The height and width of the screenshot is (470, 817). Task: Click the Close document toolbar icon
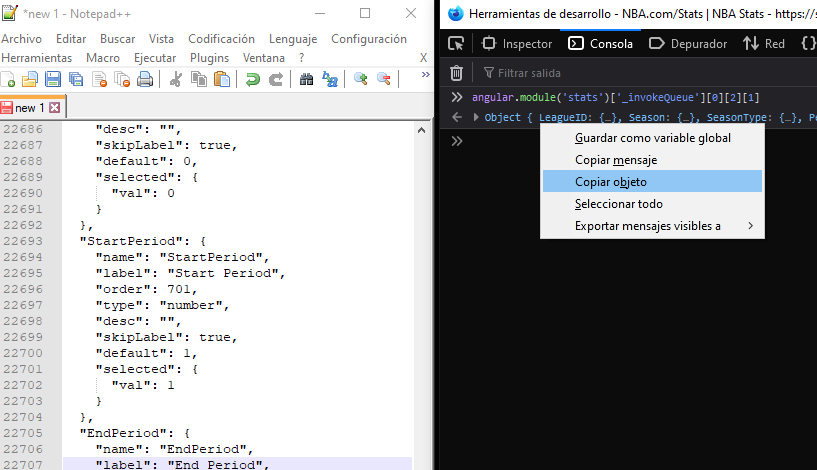point(99,79)
